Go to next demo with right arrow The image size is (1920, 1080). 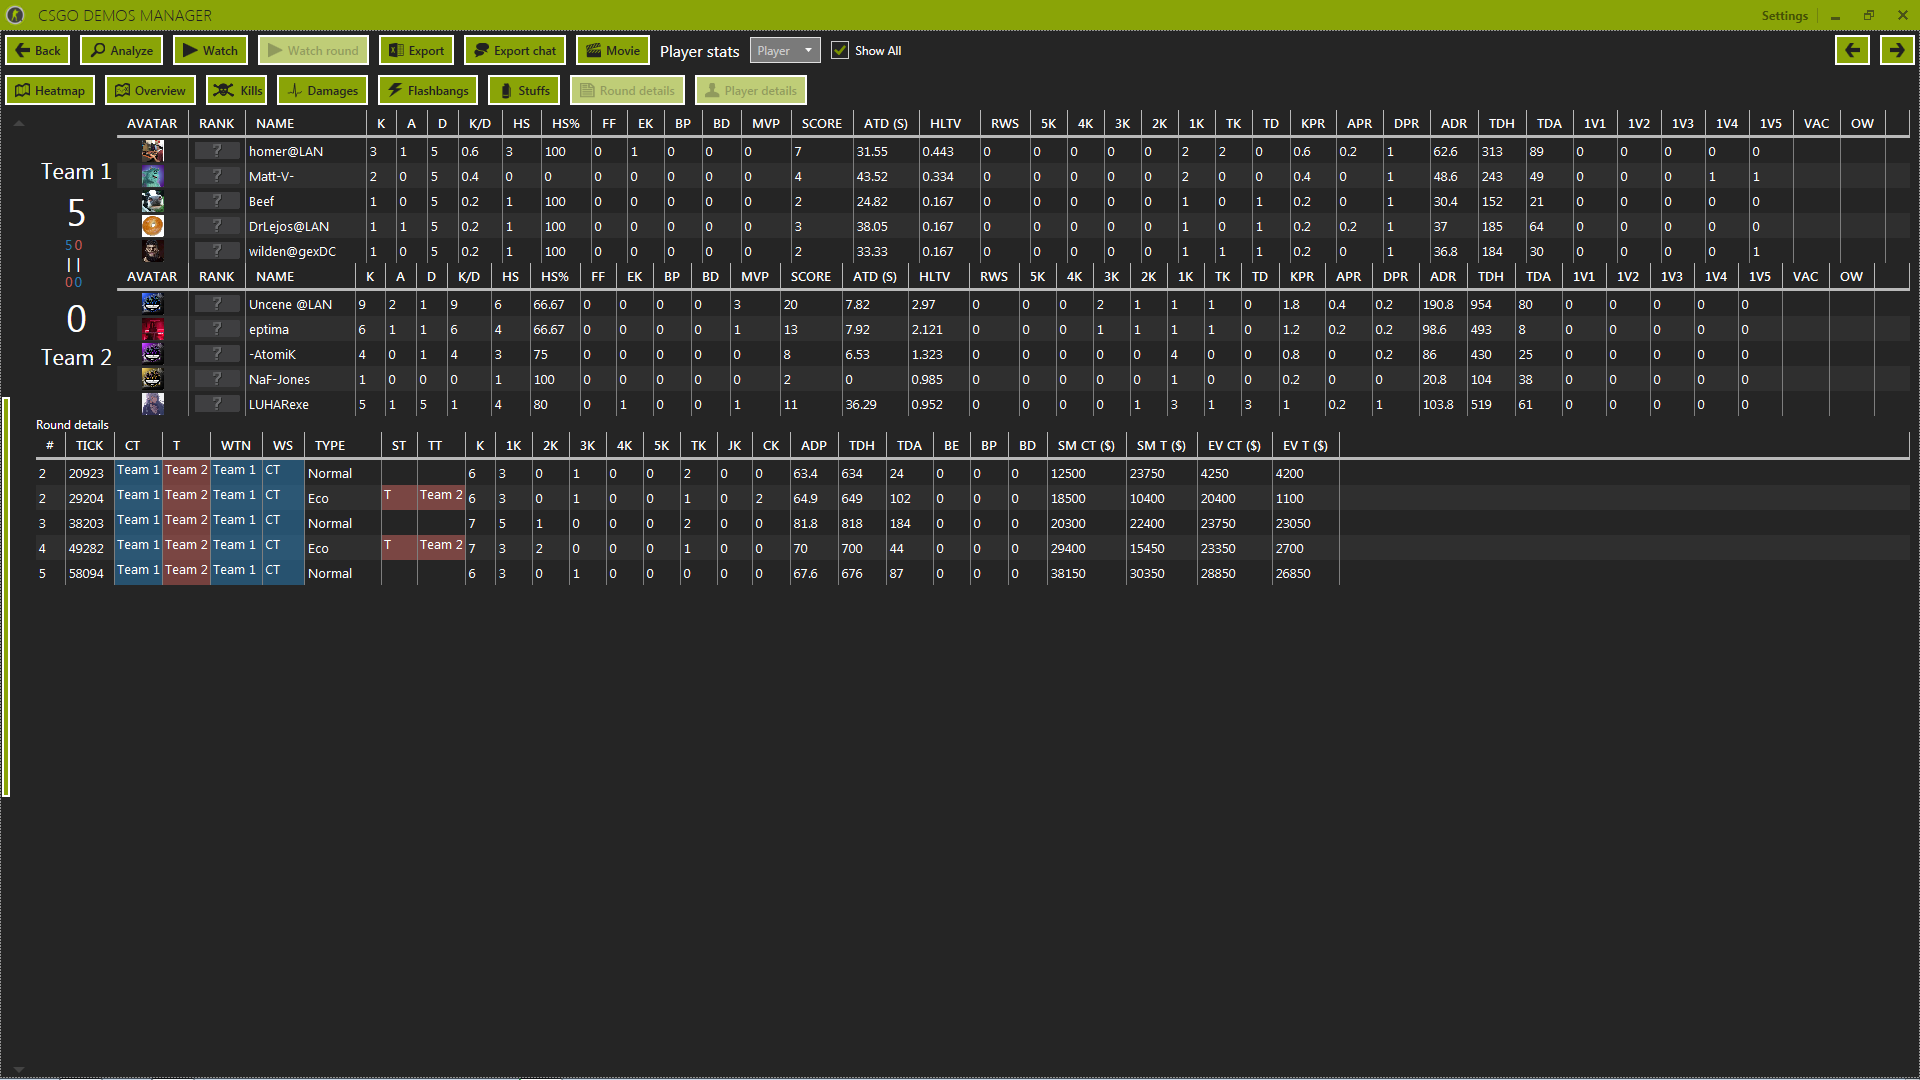1897,50
